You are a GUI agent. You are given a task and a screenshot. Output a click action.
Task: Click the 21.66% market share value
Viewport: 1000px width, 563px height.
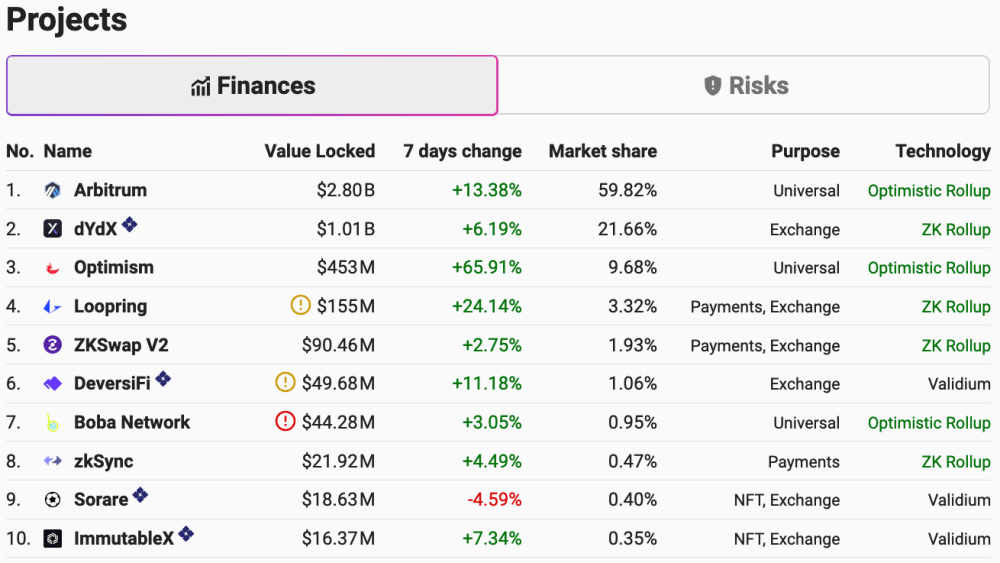628,229
